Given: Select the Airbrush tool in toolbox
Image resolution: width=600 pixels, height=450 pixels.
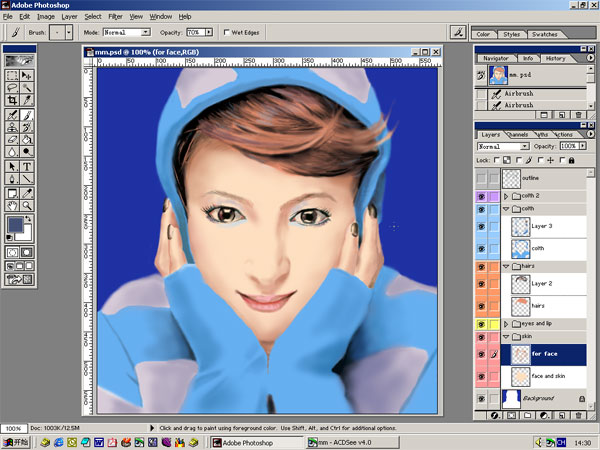Looking at the screenshot, I should 12,115.
